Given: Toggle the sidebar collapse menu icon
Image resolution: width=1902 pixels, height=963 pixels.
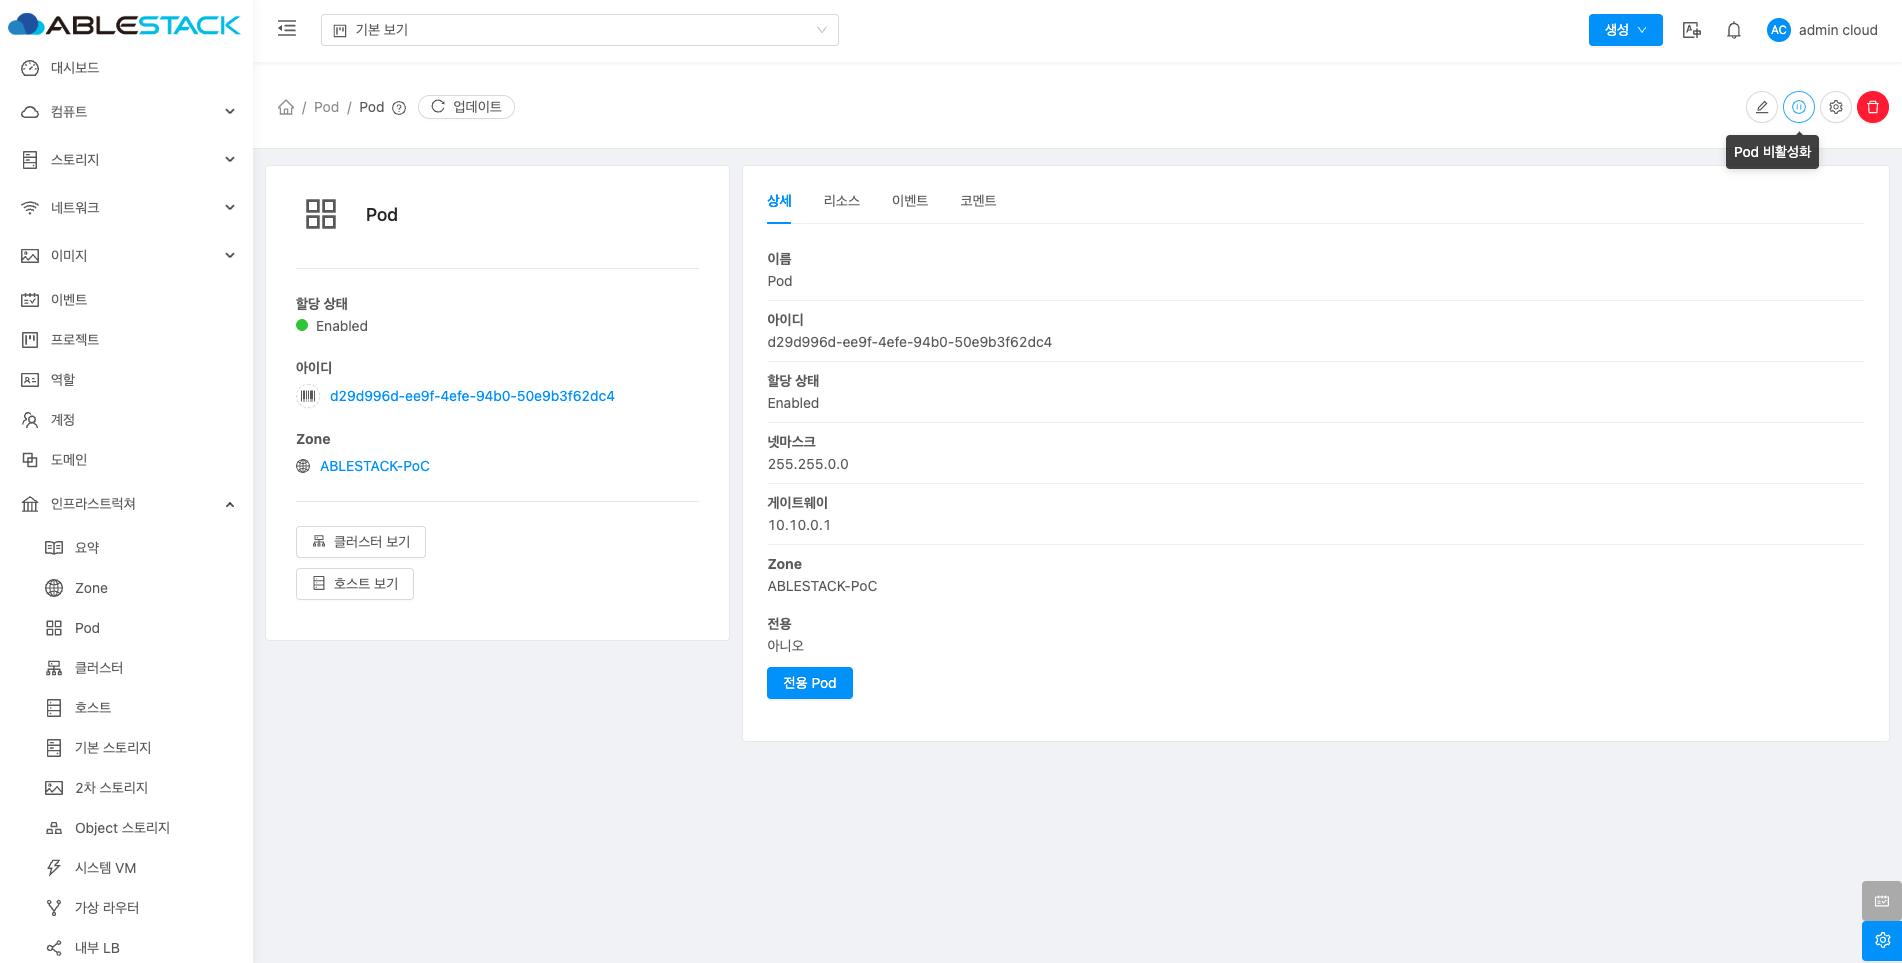Looking at the screenshot, I should 287,29.
